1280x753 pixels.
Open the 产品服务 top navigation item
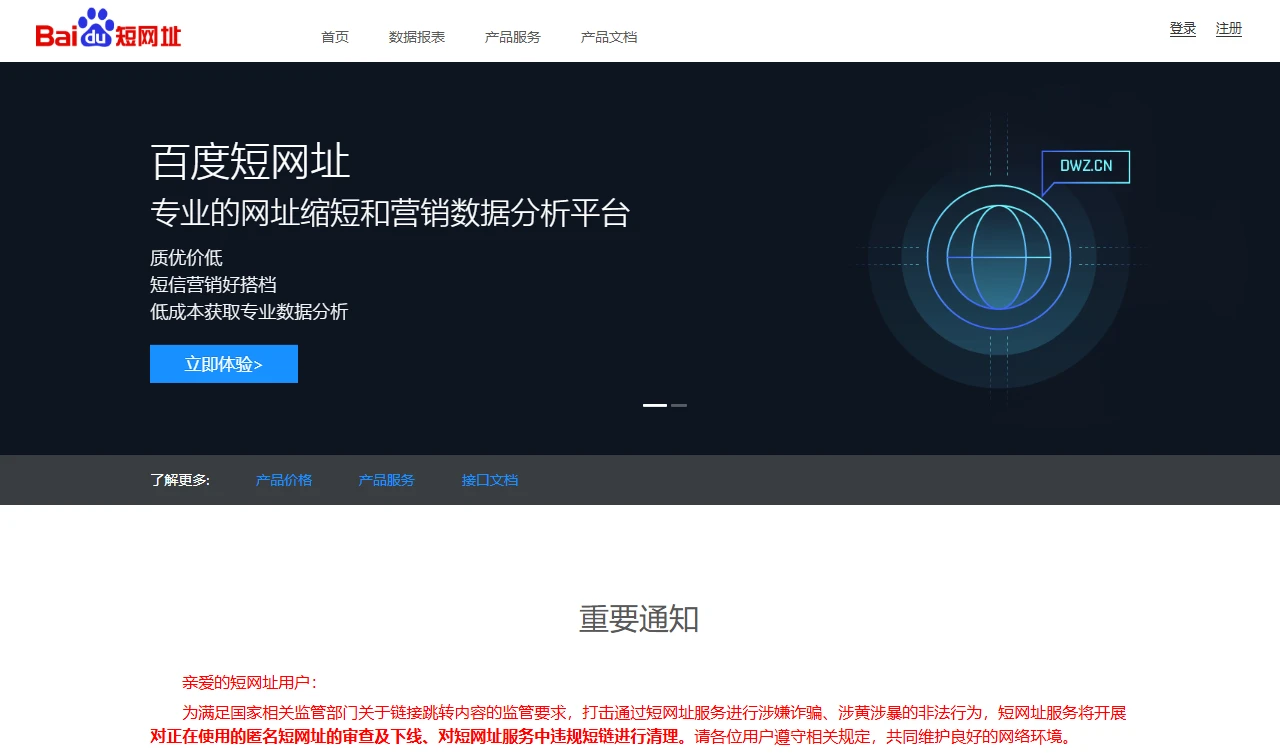[513, 37]
